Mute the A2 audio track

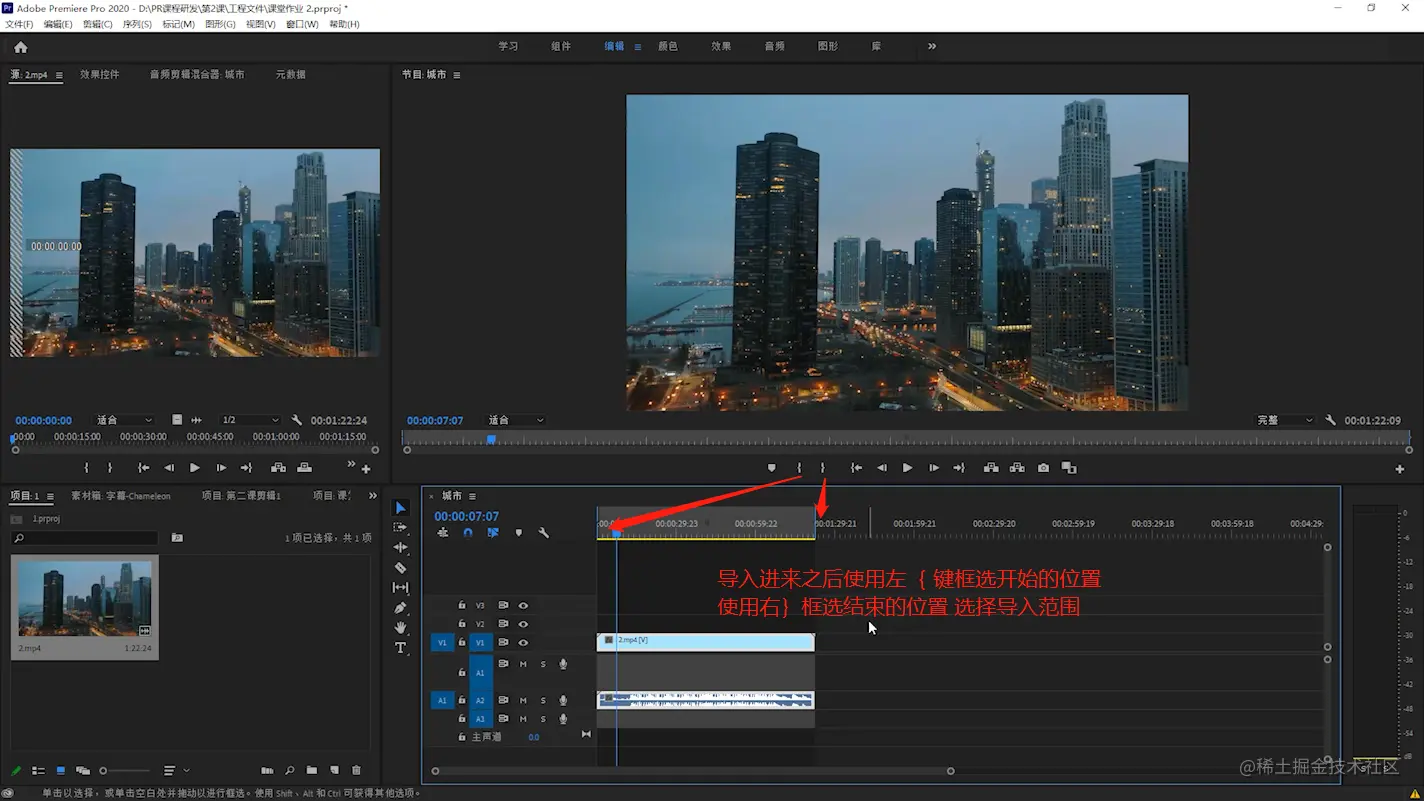(x=522, y=701)
